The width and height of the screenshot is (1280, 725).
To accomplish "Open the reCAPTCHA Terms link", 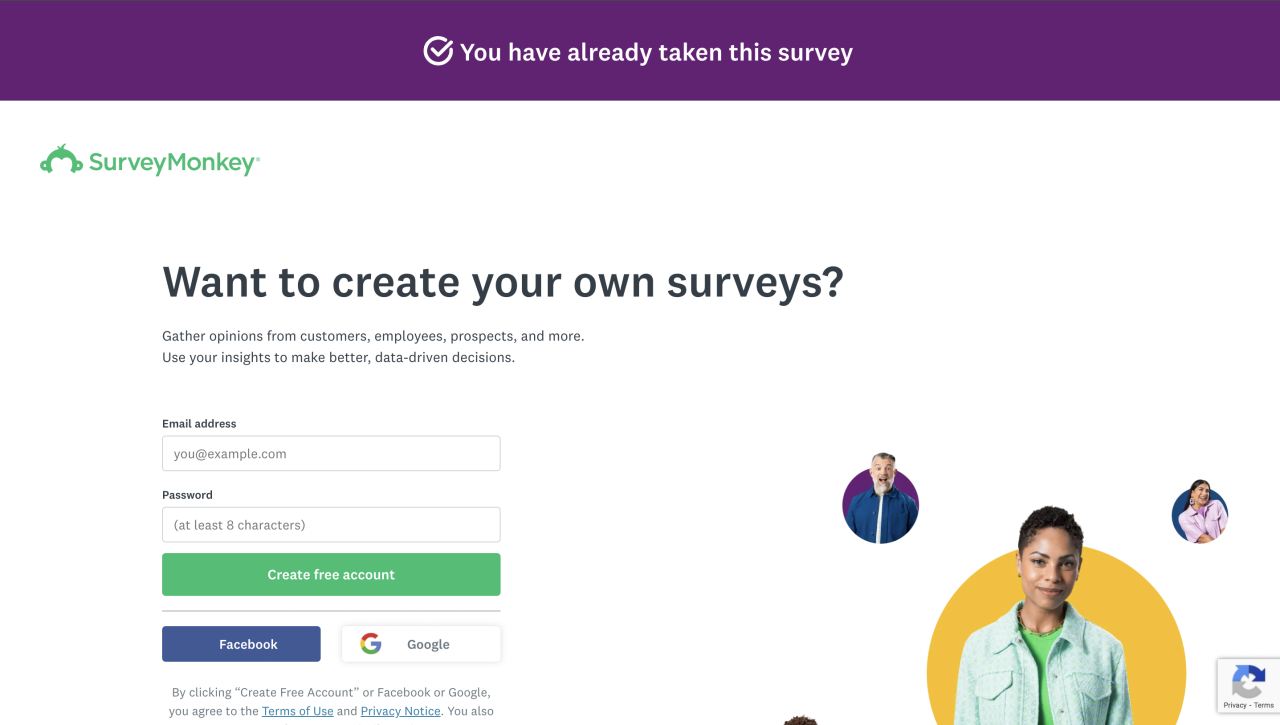I will (x=1264, y=705).
